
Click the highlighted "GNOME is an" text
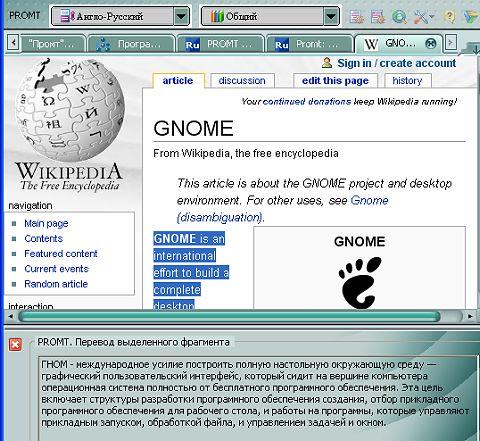(x=189, y=239)
